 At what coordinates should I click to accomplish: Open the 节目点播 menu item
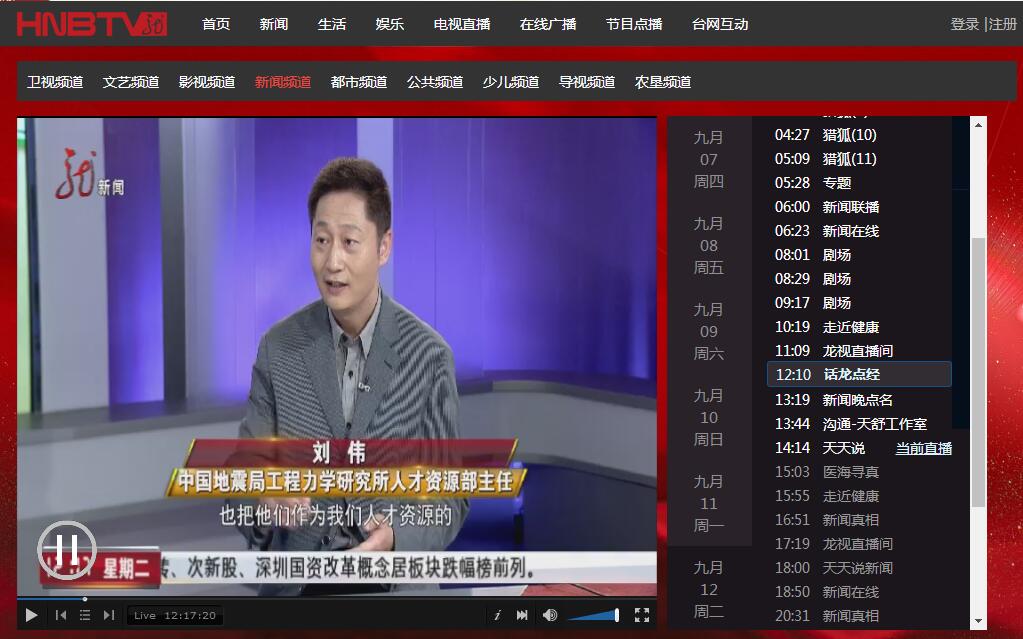[634, 24]
